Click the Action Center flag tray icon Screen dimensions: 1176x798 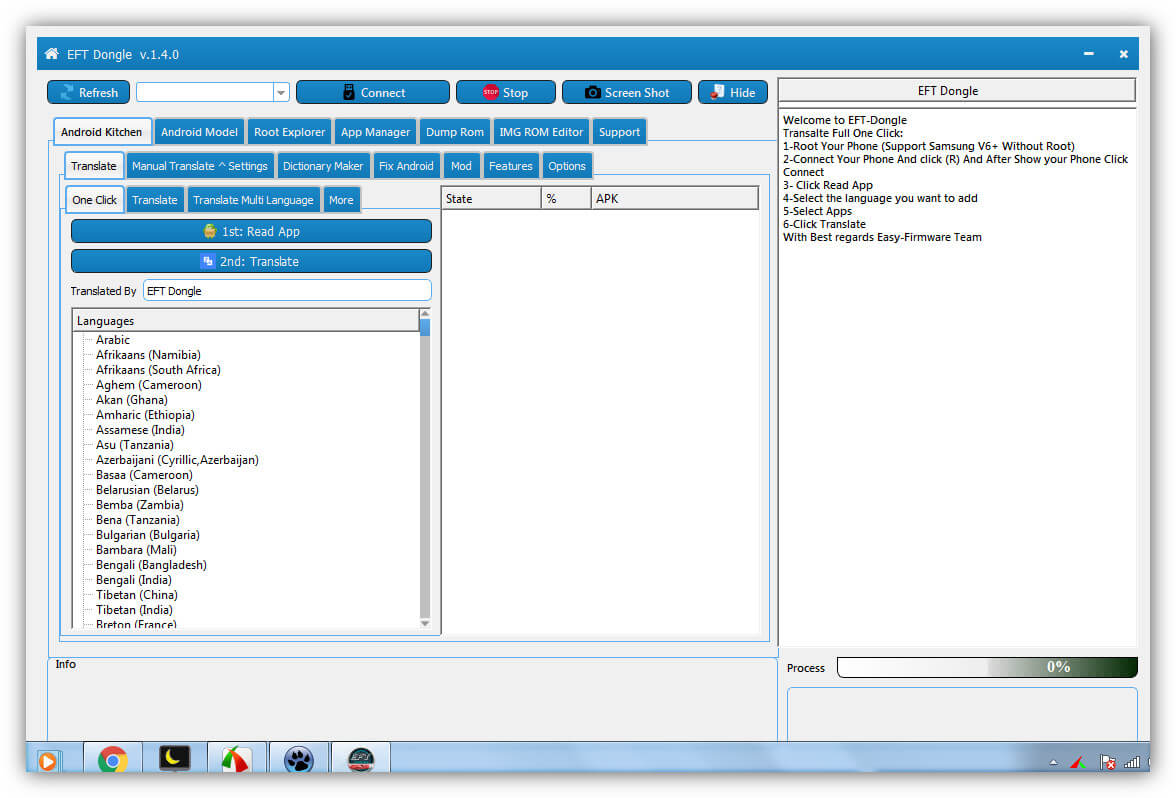pos(1107,763)
